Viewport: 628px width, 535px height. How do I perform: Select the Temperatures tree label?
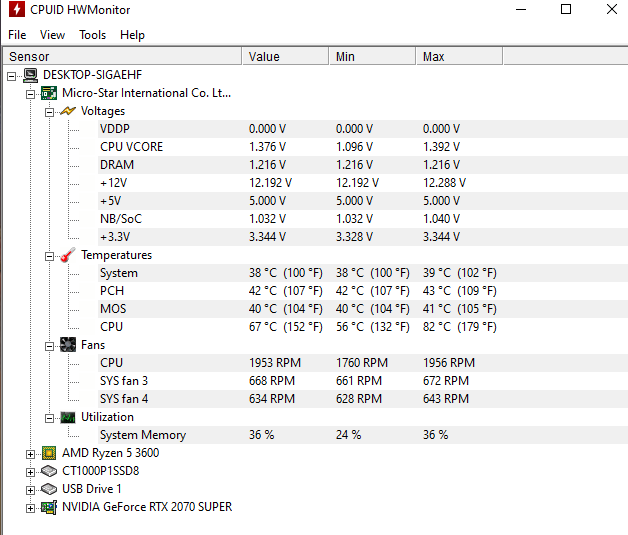[x=117, y=255]
